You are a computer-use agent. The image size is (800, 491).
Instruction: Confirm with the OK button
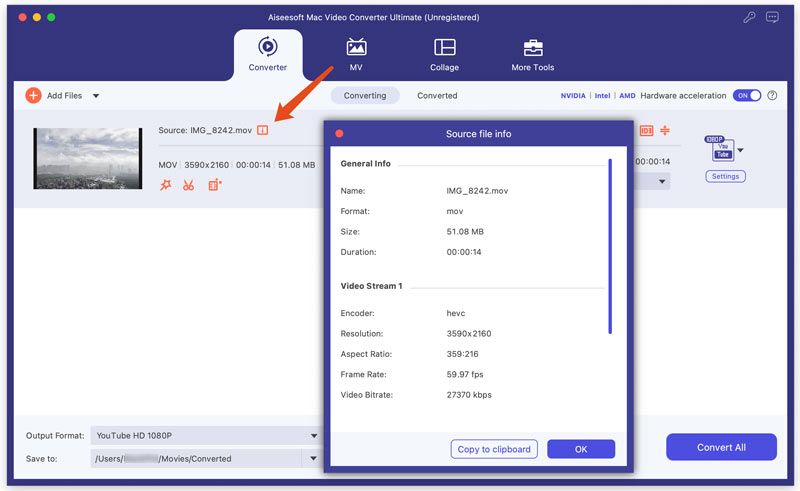pyautogui.click(x=581, y=449)
